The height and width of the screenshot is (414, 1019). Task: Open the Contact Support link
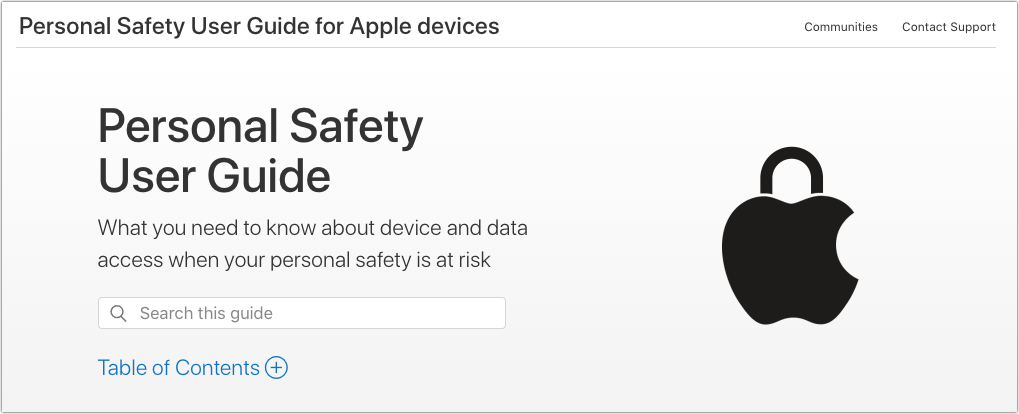tap(949, 27)
